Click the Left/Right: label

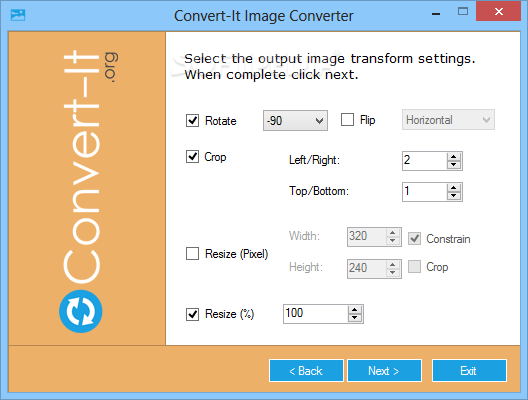314,160
